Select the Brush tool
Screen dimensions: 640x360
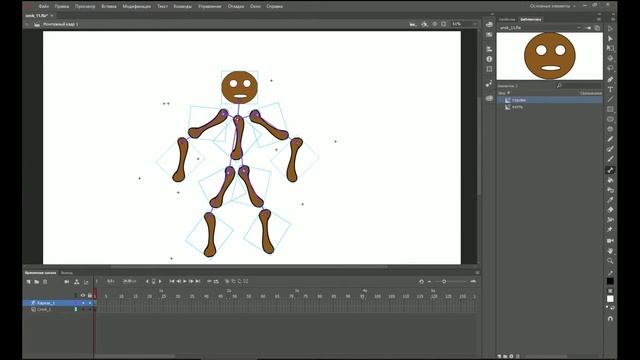click(610, 159)
